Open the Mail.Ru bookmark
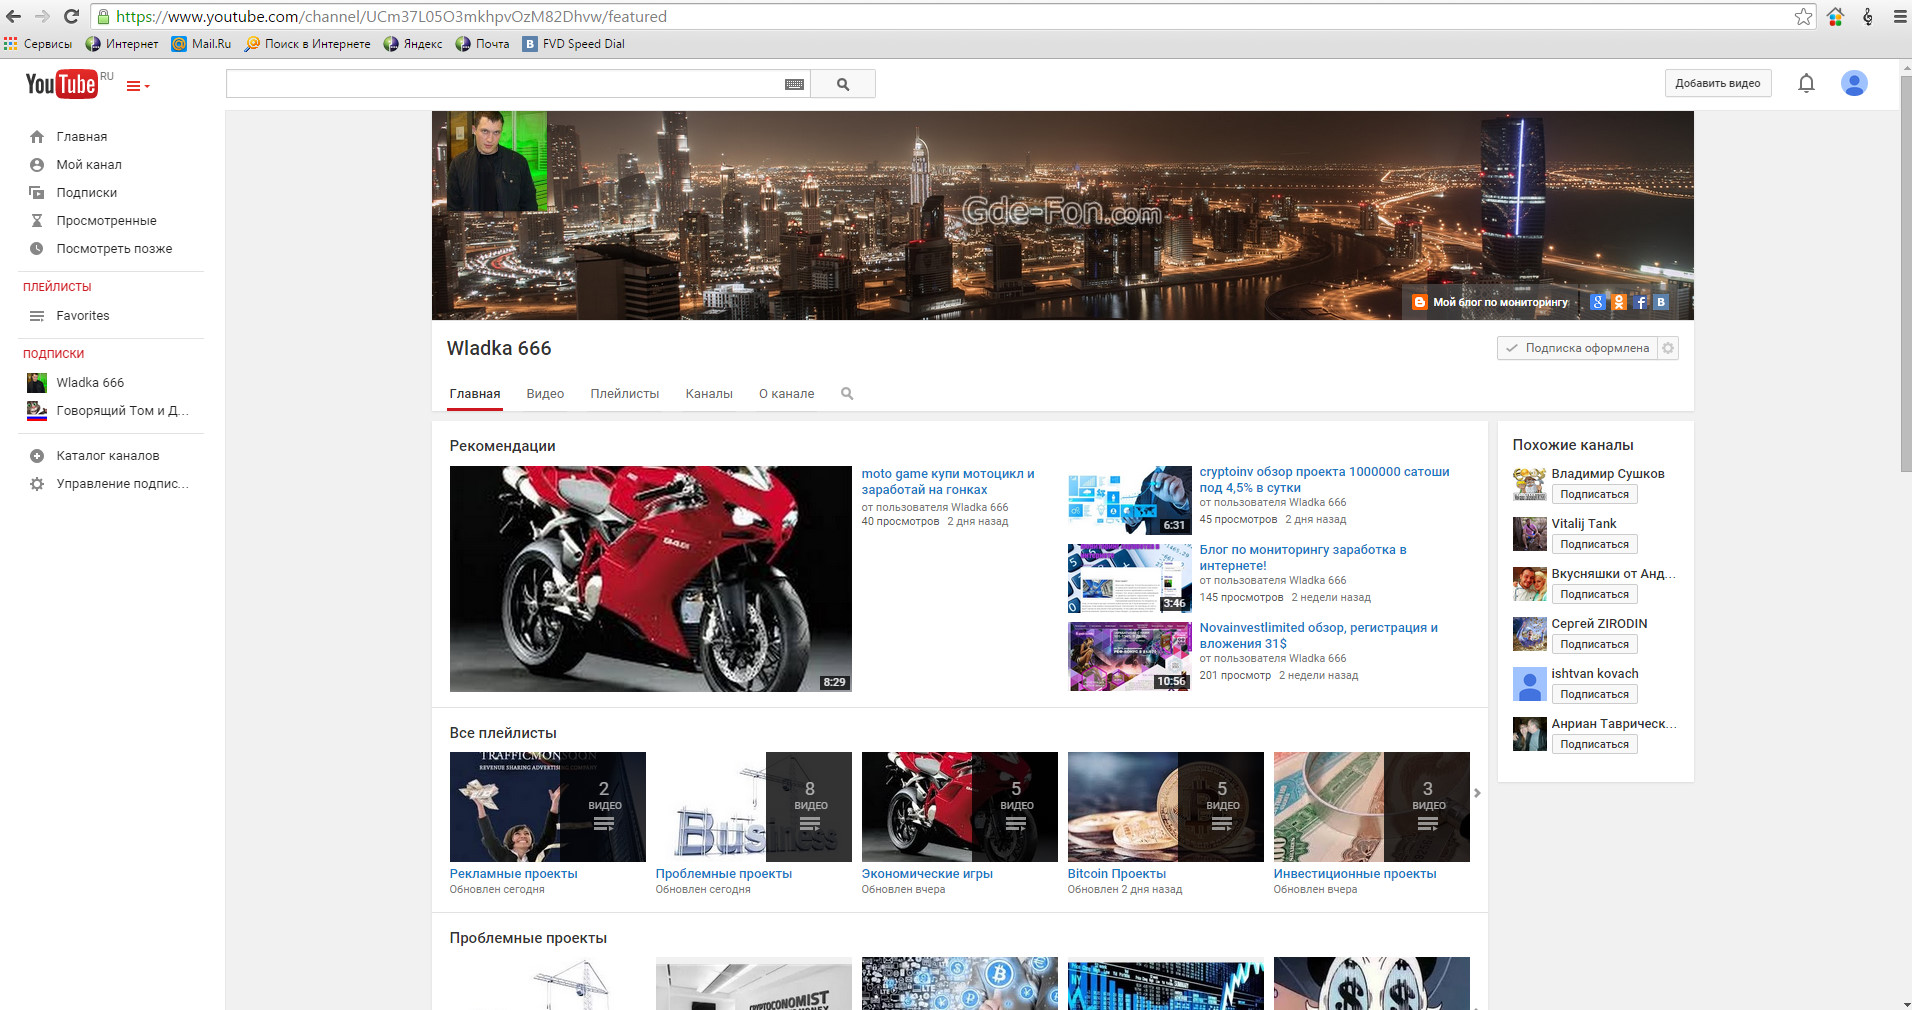This screenshot has width=1912, height=1010. (201, 44)
